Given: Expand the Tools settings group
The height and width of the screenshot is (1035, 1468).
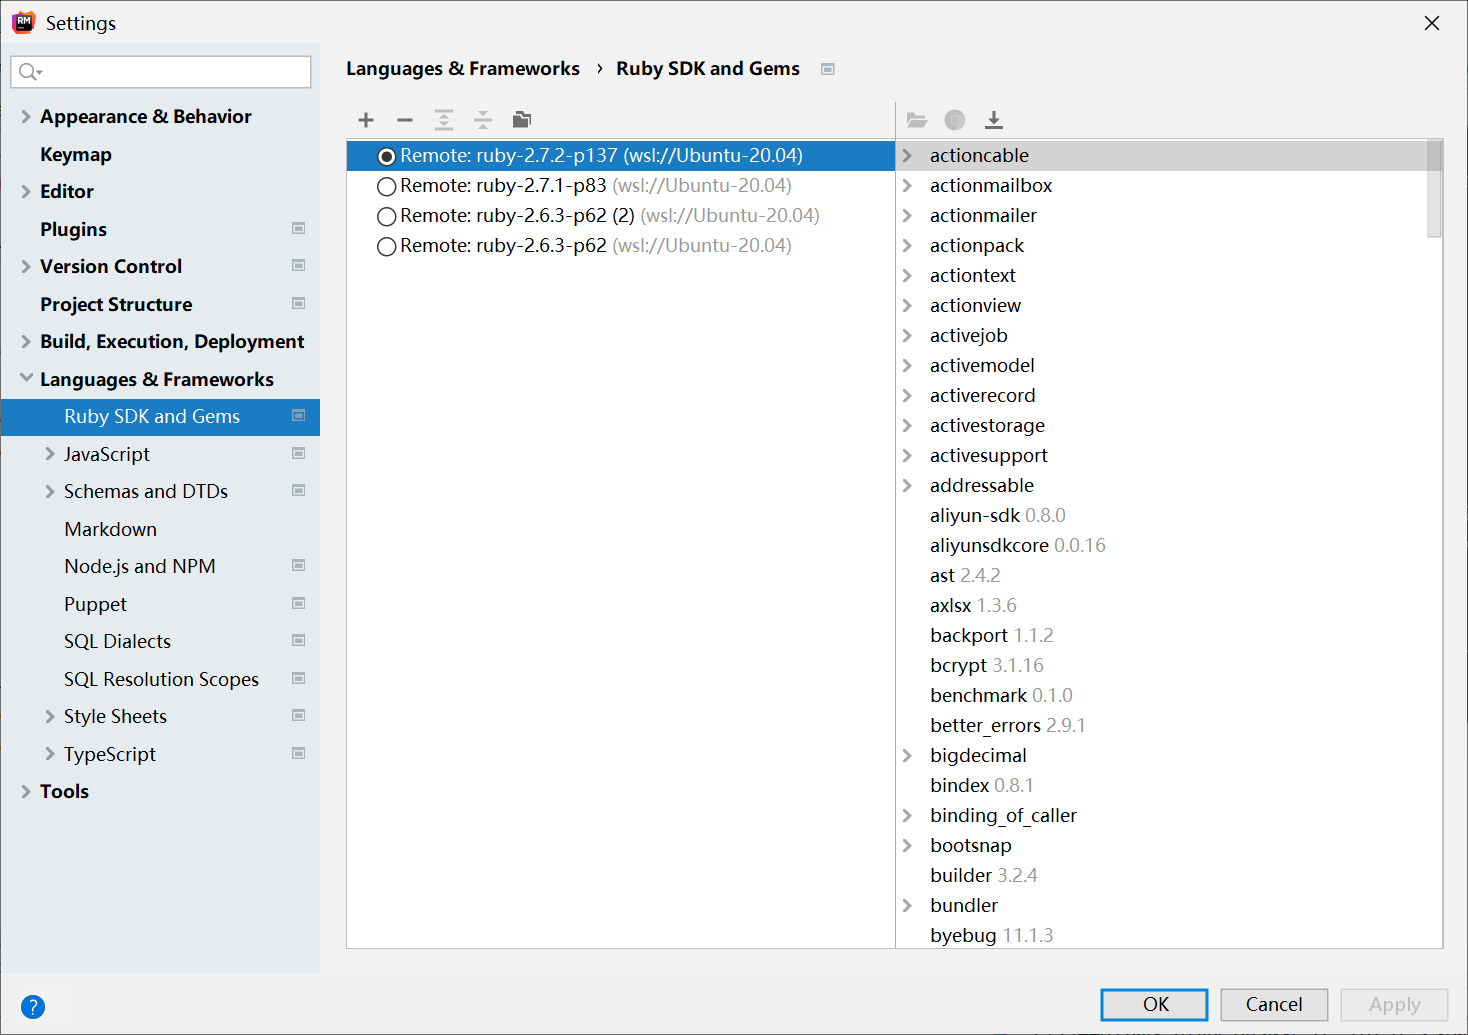Looking at the screenshot, I should point(26,791).
